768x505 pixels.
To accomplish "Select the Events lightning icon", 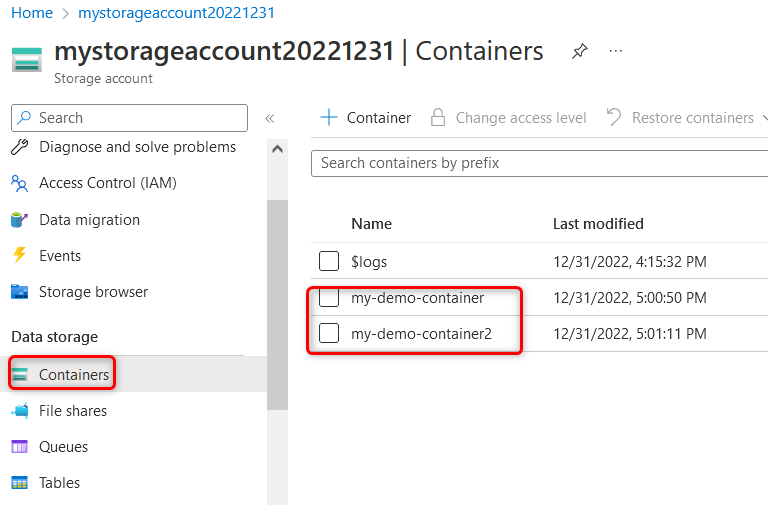I will [x=19, y=256].
